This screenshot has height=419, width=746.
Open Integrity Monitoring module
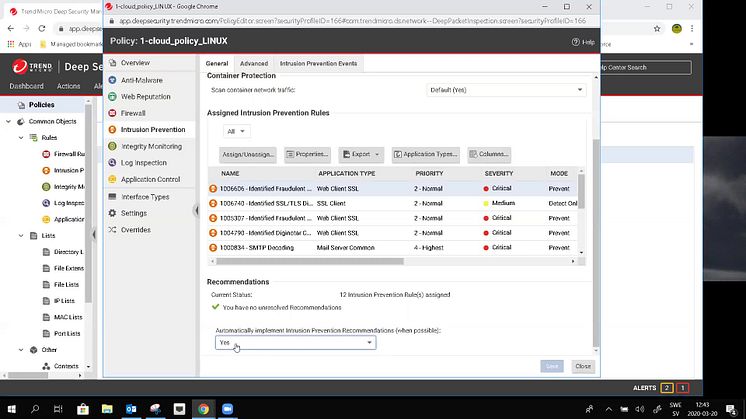pyautogui.click(x=151, y=146)
